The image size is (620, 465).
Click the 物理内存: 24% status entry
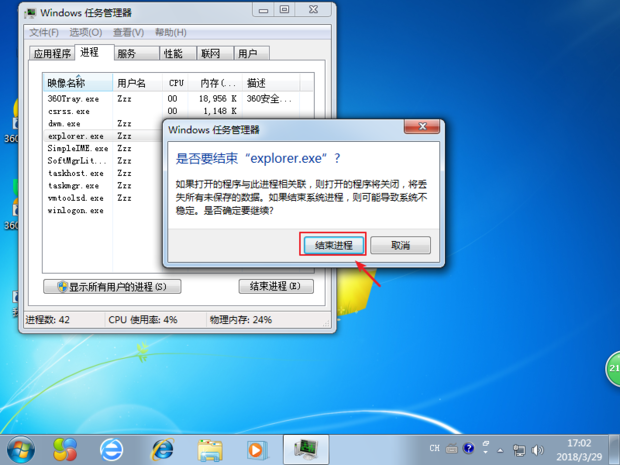241,319
